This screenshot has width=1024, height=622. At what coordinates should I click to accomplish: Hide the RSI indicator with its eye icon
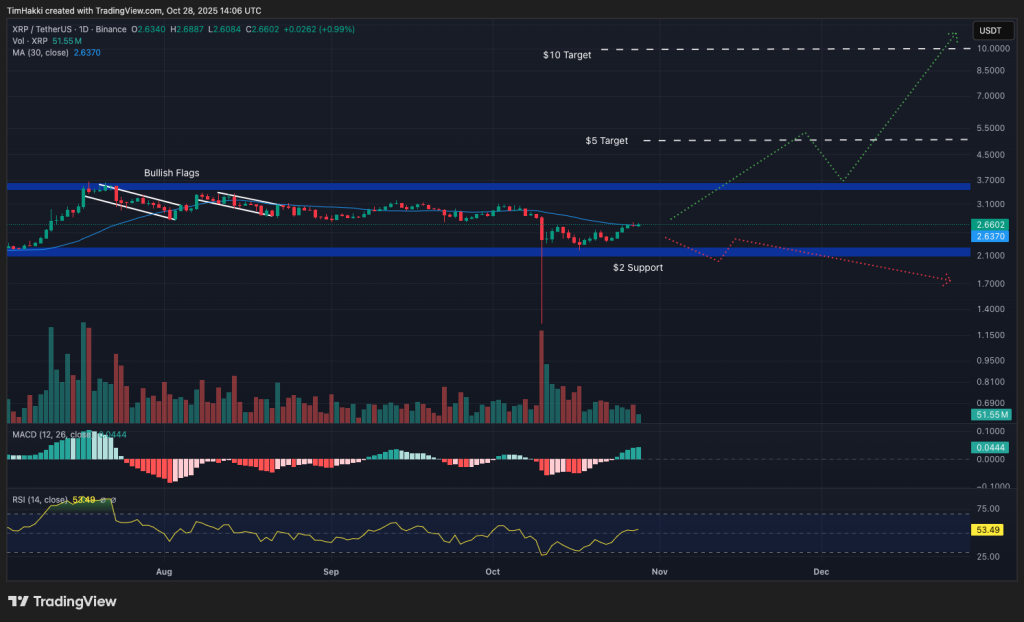click(101, 499)
